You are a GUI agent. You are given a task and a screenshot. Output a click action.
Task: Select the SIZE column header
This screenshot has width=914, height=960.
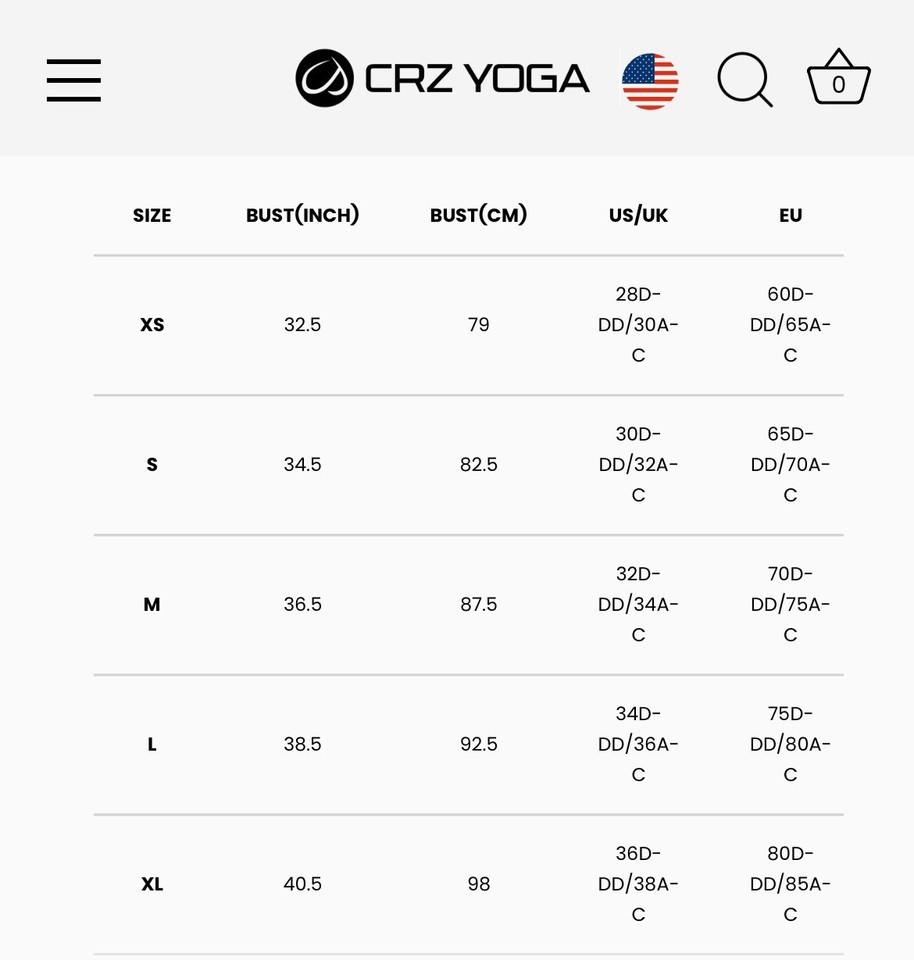tap(152, 216)
